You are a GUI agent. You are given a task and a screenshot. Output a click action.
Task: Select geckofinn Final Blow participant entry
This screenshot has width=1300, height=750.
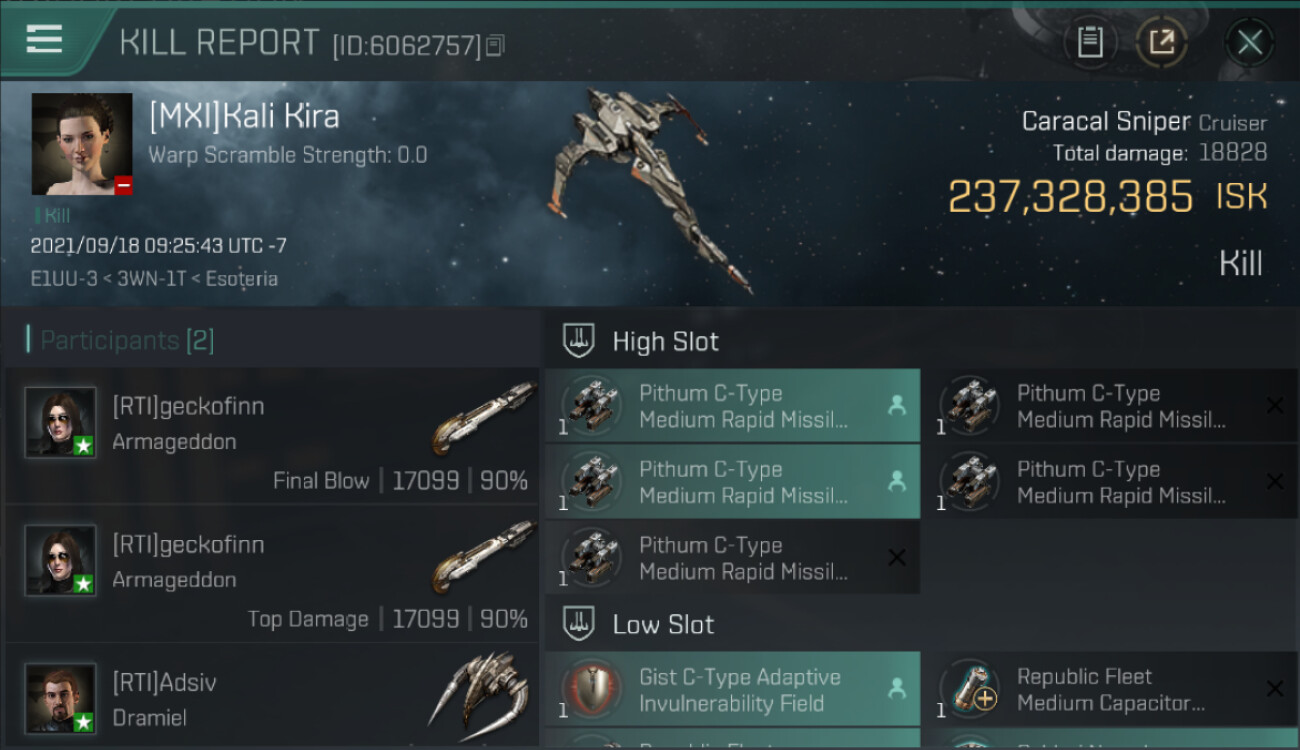pyautogui.click(x=272, y=436)
